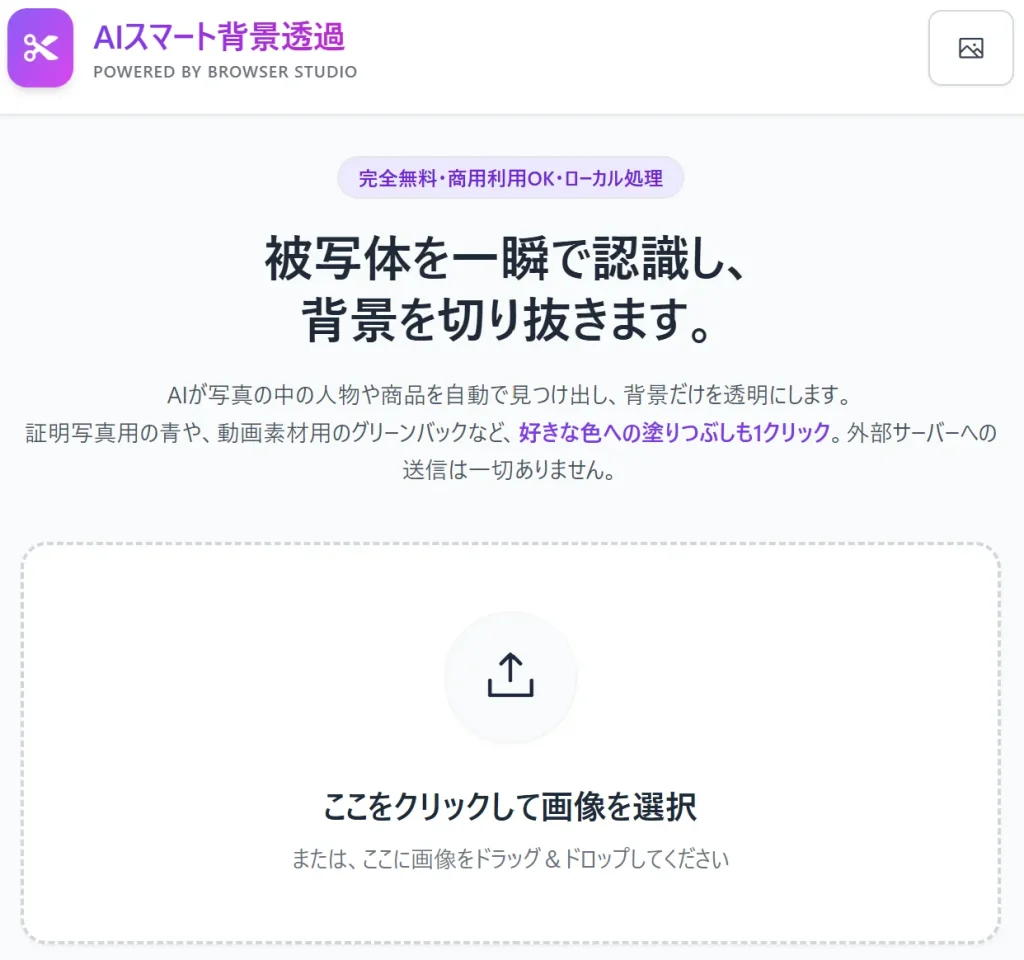
Task: Click the text 送信は一切ありません。
Action: coord(509,470)
